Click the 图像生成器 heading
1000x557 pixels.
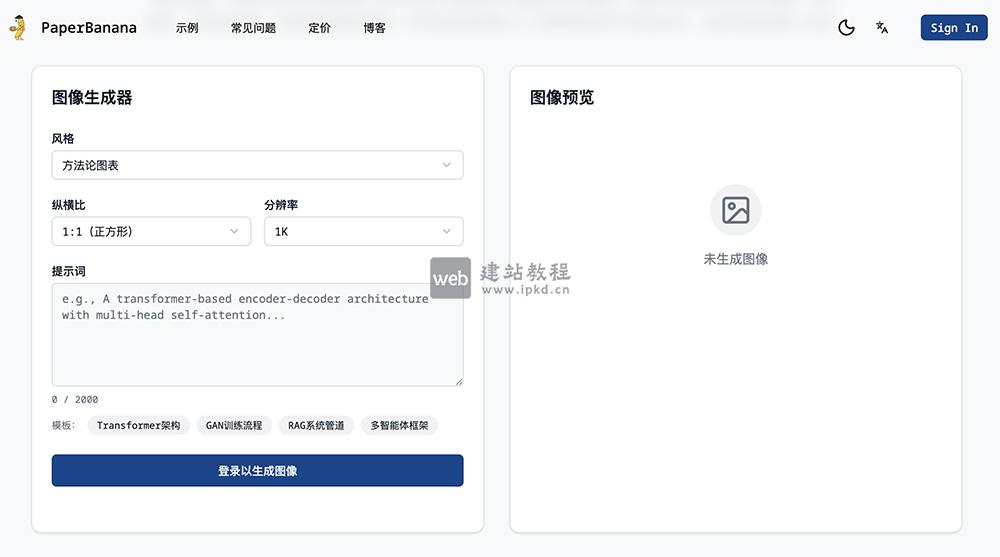click(92, 98)
